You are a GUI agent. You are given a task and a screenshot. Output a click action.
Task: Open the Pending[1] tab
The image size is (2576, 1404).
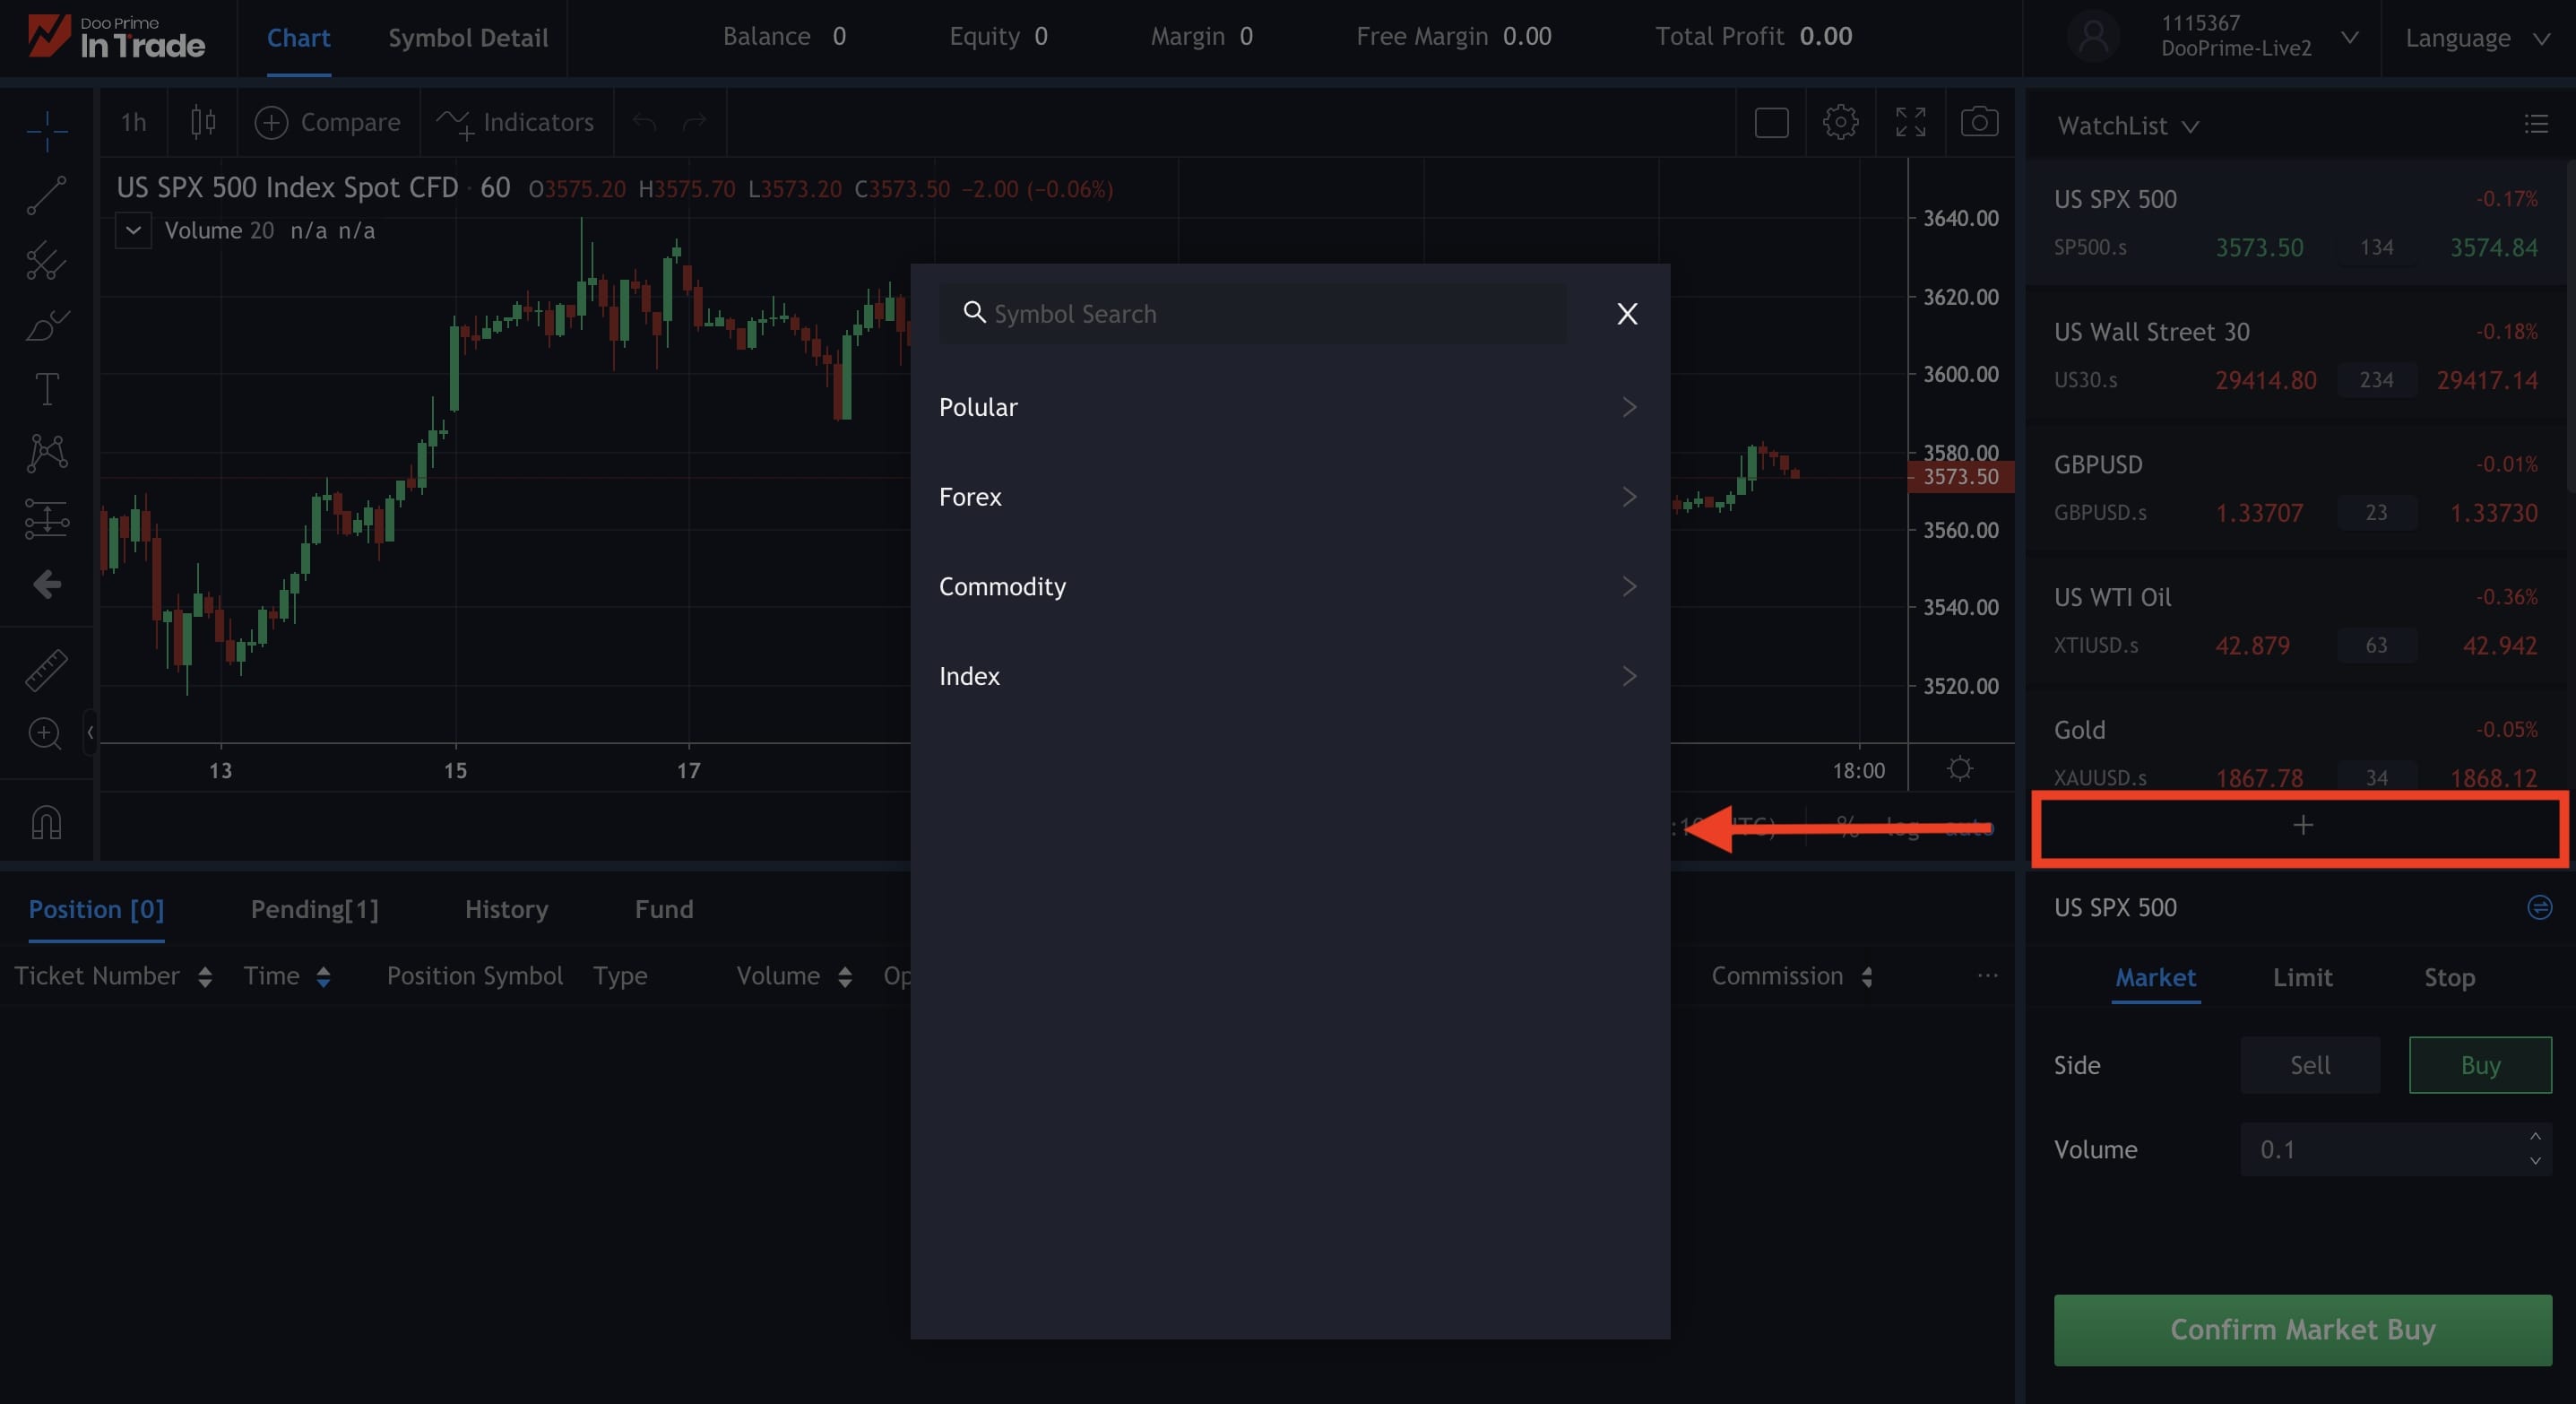(314, 909)
